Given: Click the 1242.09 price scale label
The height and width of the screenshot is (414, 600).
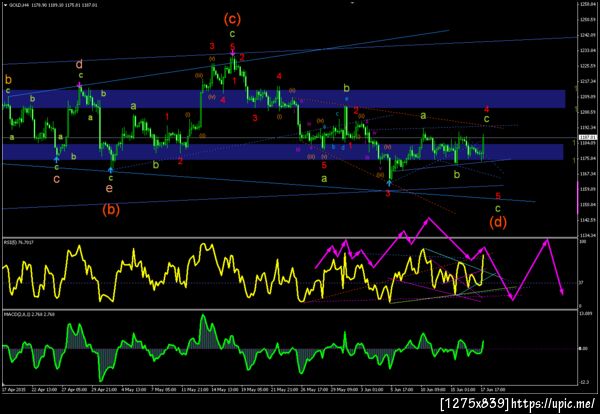Looking at the screenshot, I should [x=587, y=35].
